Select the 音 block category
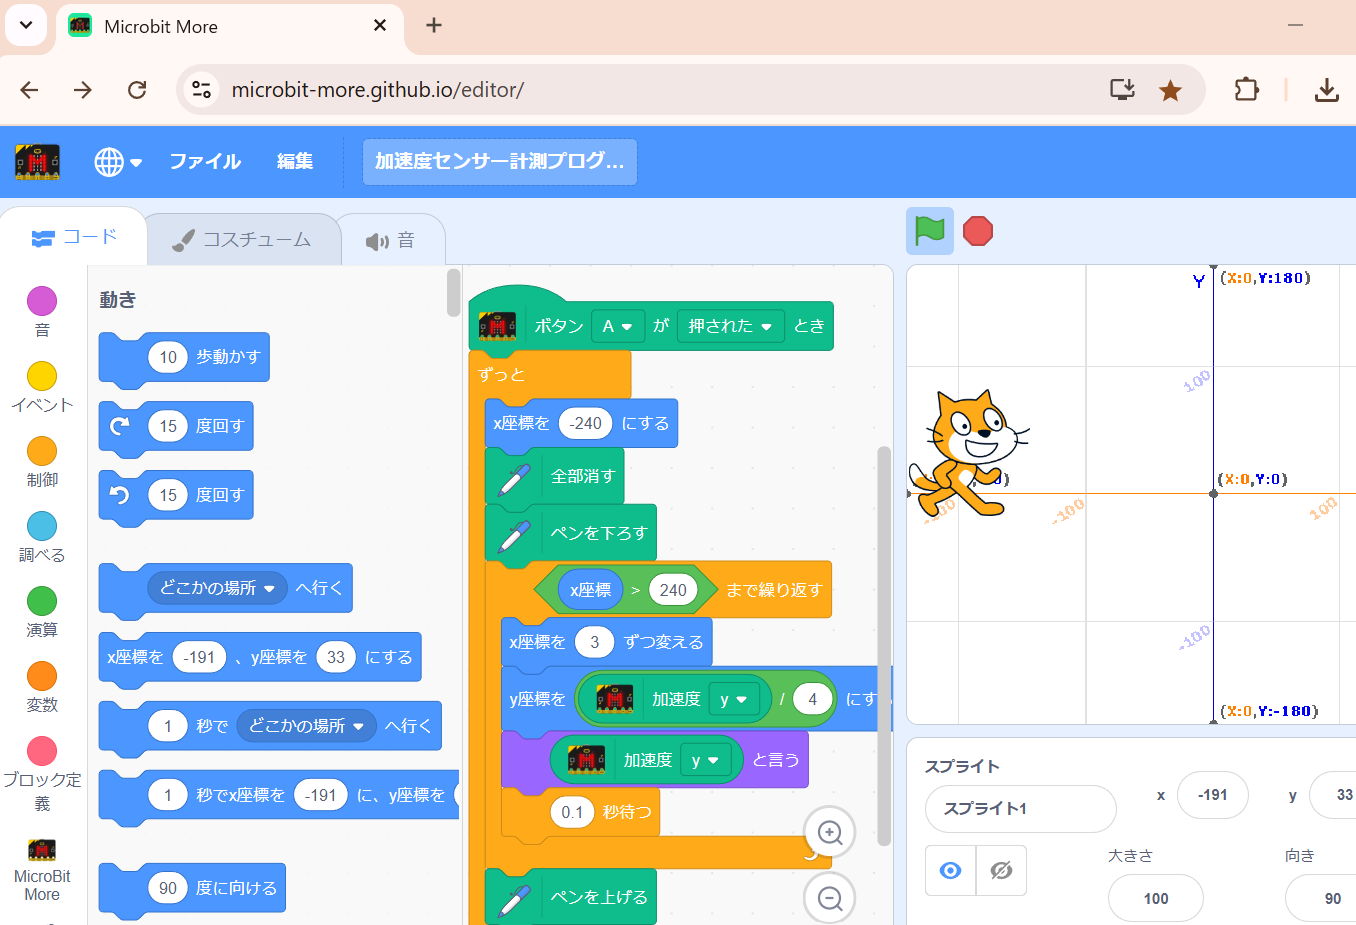The width and height of the screenshot is (1356, 925). pos(42,311)
